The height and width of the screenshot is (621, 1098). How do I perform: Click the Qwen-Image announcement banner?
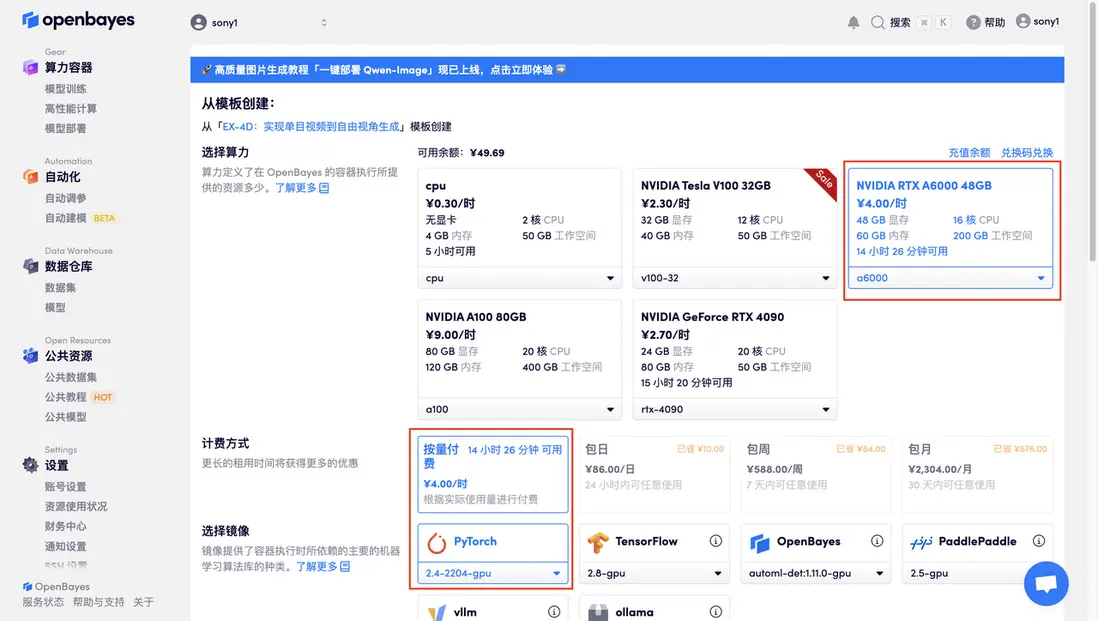pyautogui.click(x=627, y=70)
